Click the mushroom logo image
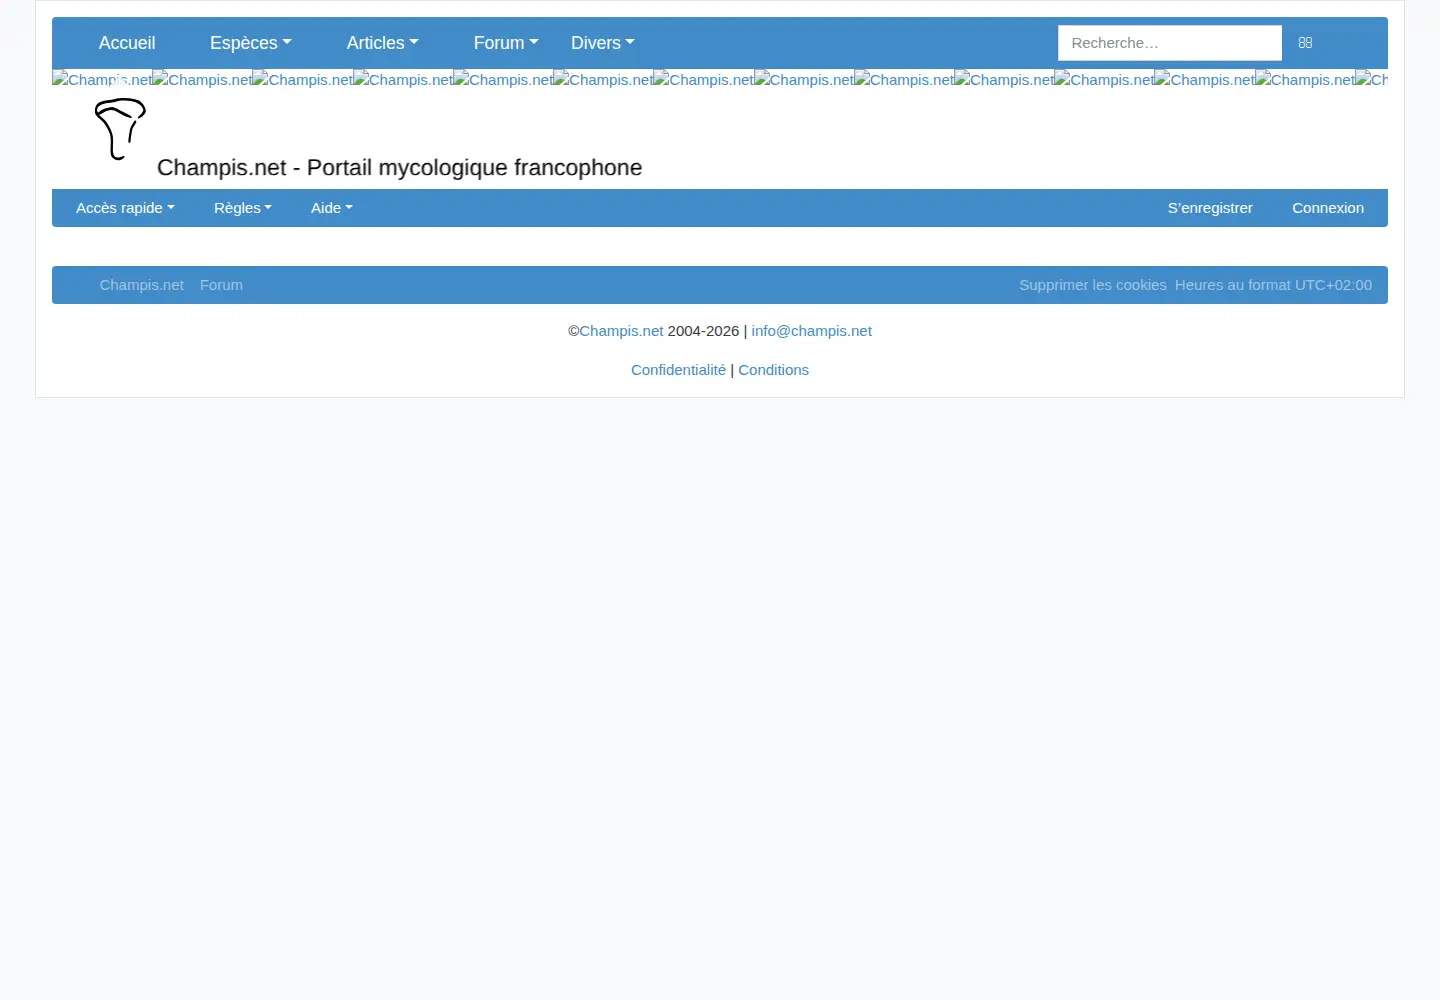The height and width of the screenshot is (1000, 1440). click(x=120, y=129)
